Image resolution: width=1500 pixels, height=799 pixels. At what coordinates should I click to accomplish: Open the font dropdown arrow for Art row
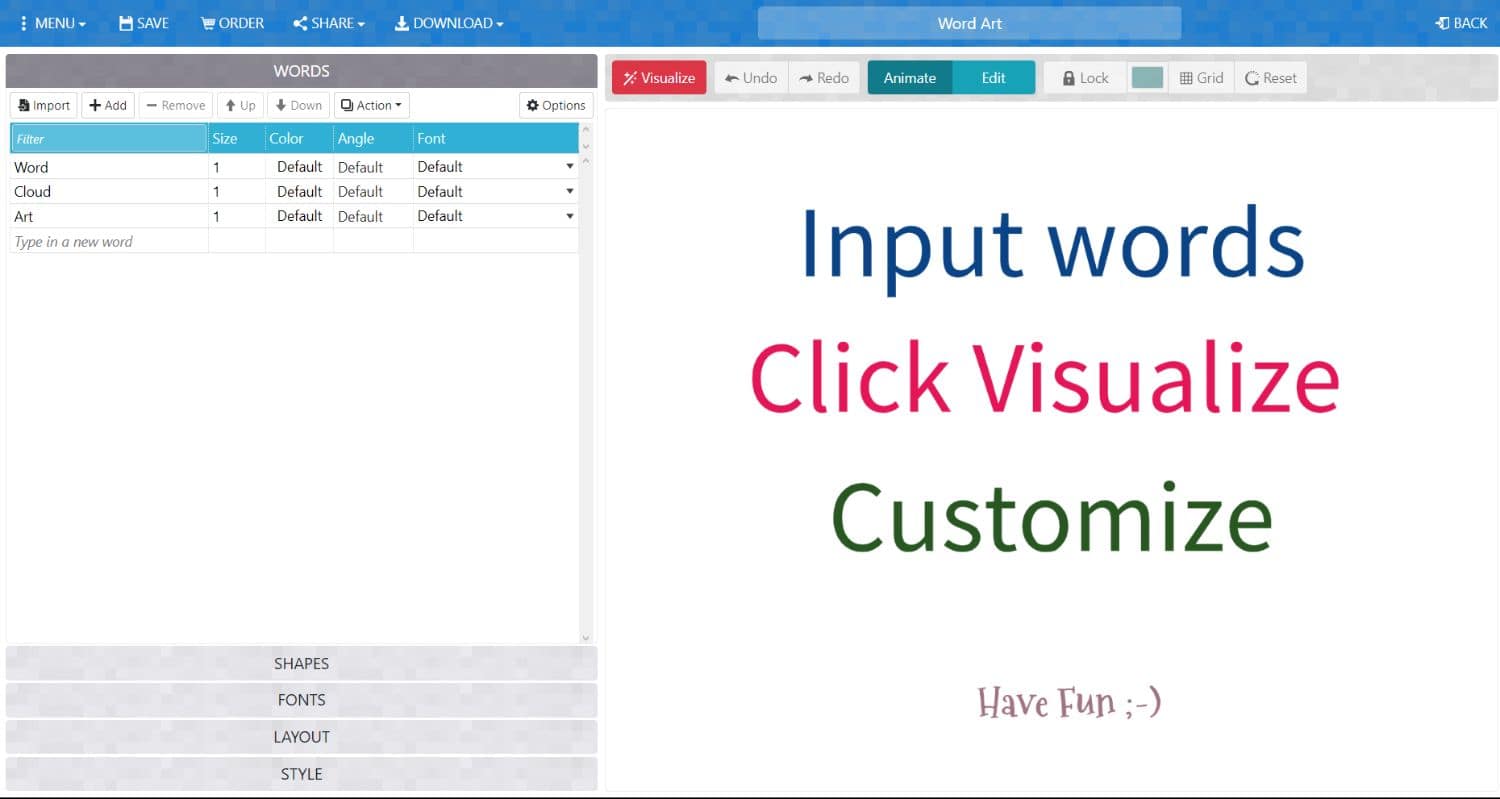tap(570, 216)
